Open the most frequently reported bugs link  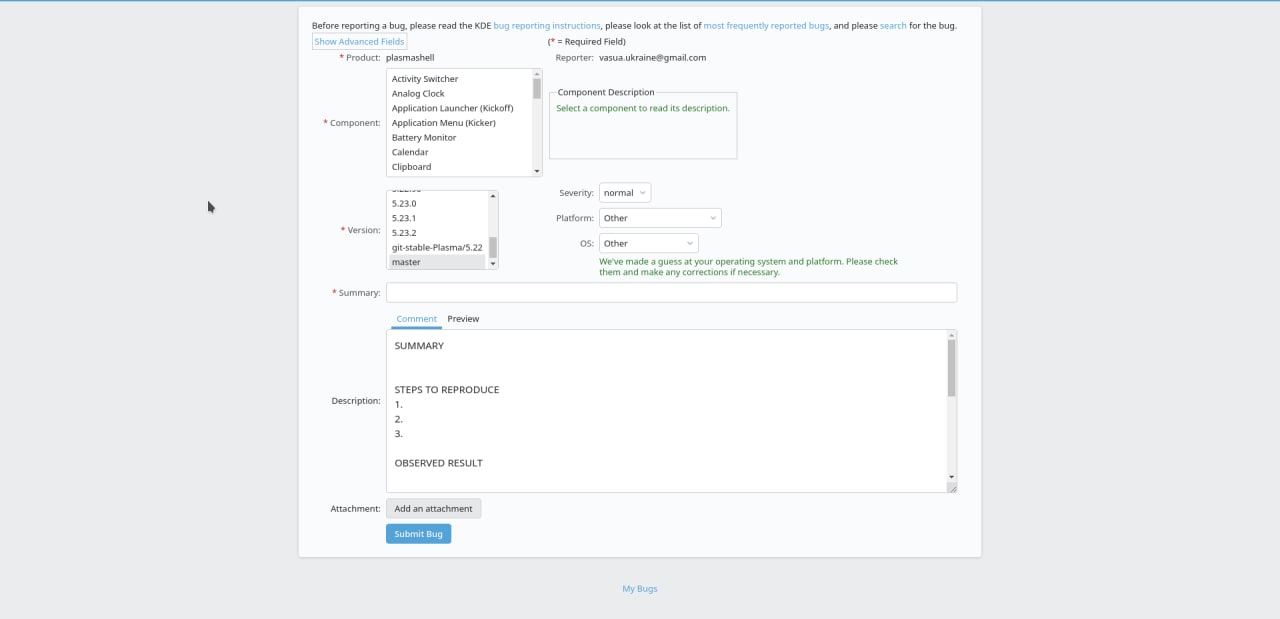point(767,26)
